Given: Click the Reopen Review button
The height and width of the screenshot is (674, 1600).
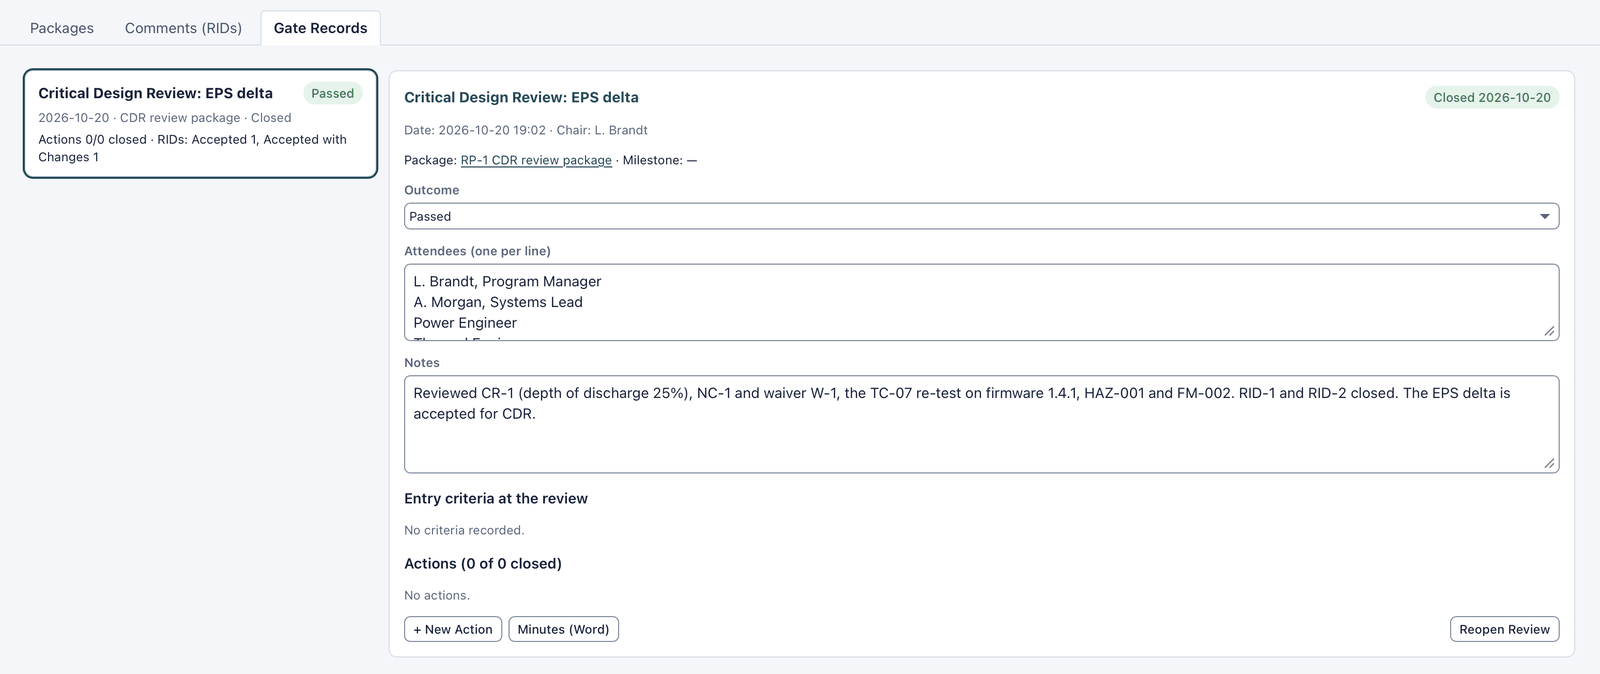Looking at the screenshot, I should pyautogui.click(x=1504, y=629).
